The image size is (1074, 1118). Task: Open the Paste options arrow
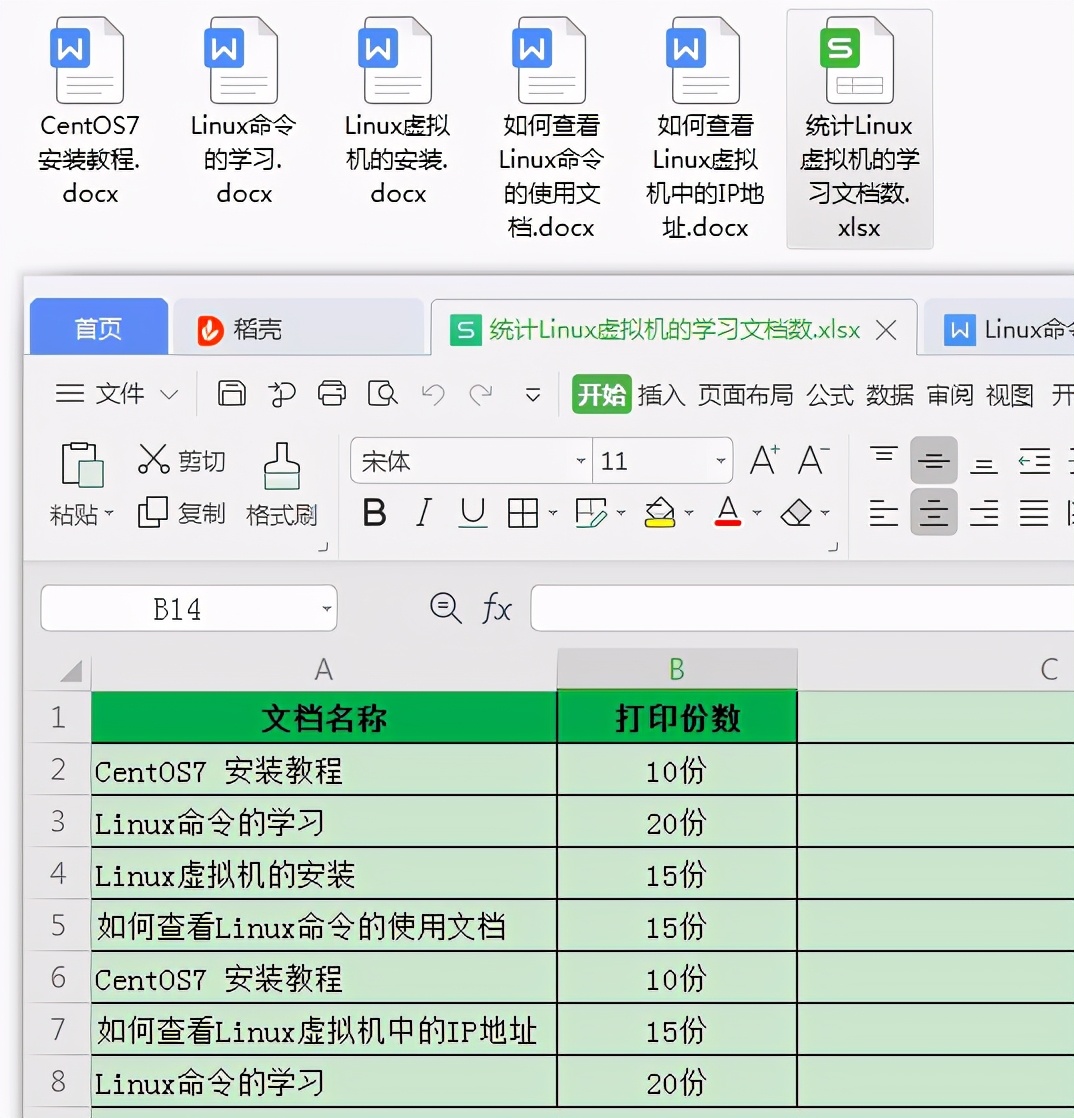click(x=109, y=513)
